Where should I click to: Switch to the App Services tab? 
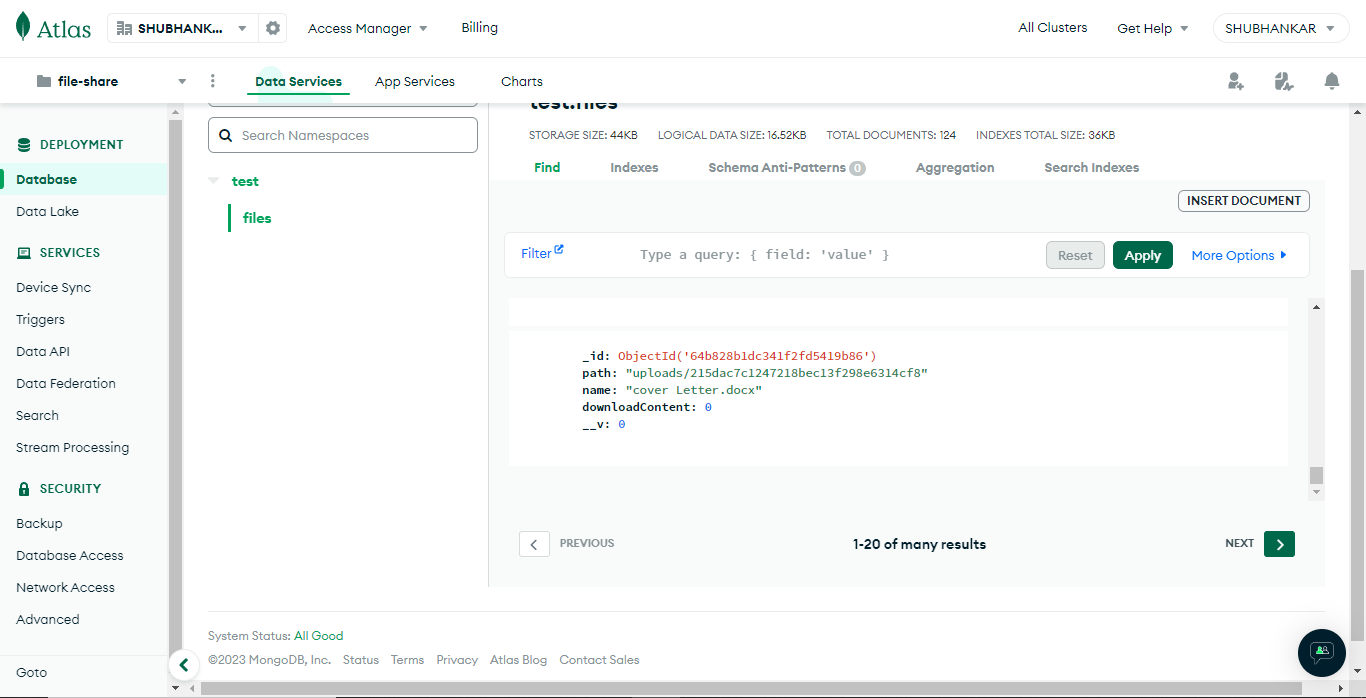coord(415,82)
